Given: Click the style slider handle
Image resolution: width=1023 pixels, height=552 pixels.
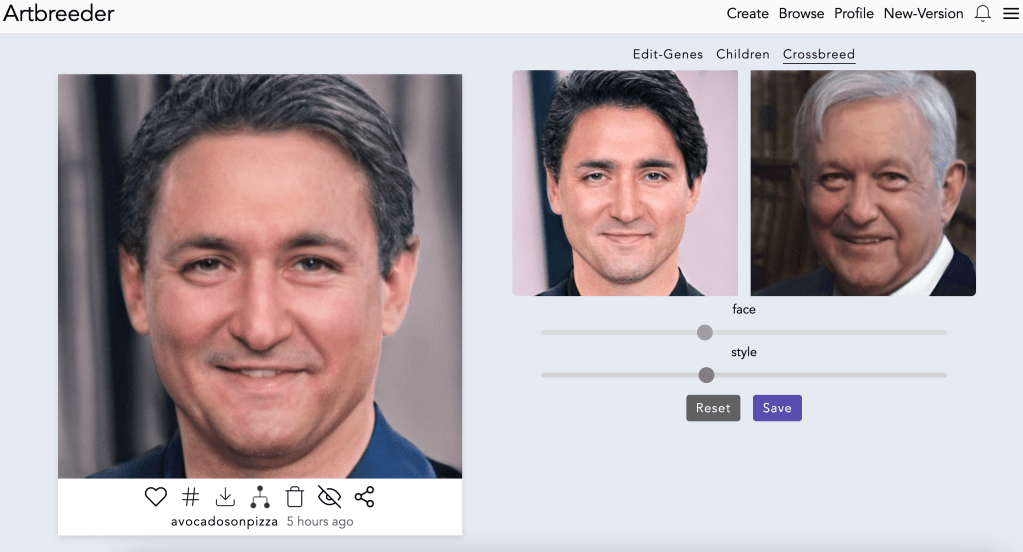Looking at the screenshot, I should tap(706, 375).
